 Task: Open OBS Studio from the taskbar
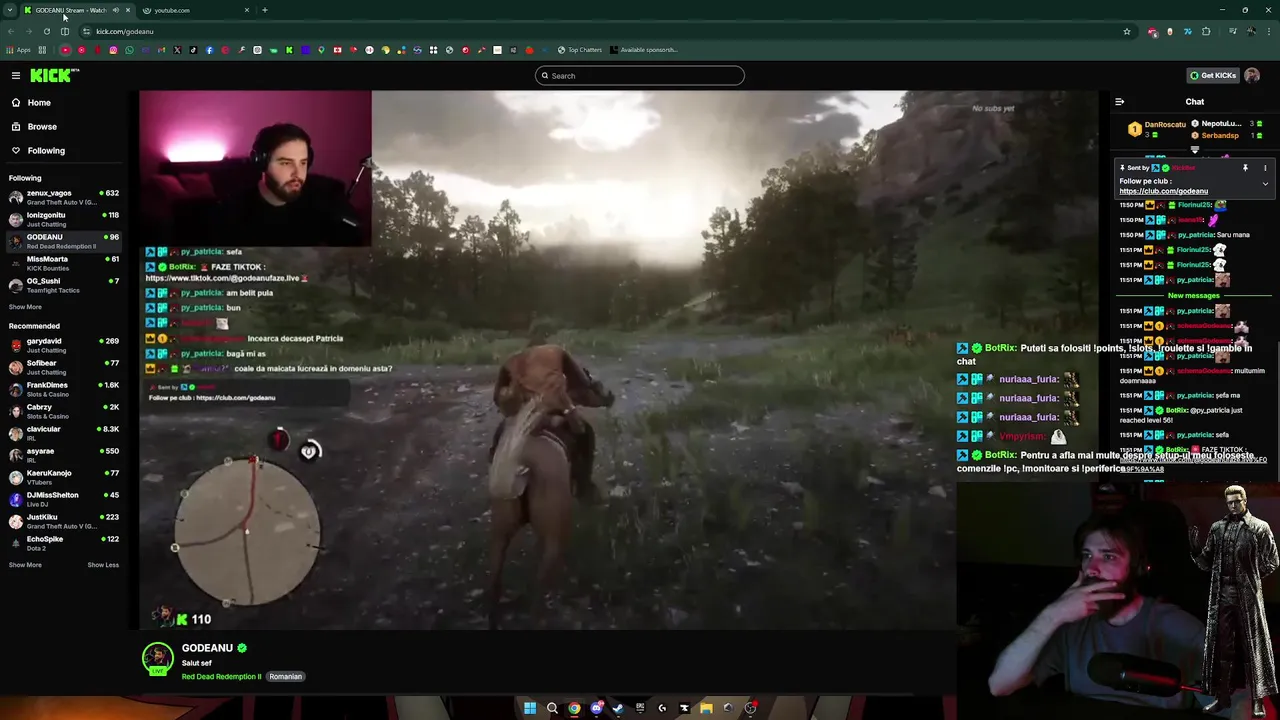750,708
